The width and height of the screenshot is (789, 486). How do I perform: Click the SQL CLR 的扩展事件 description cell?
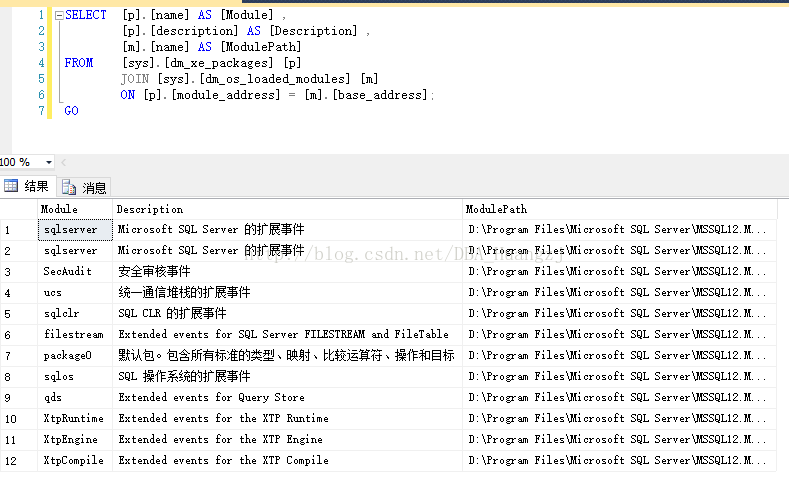(x=287, y=313)
